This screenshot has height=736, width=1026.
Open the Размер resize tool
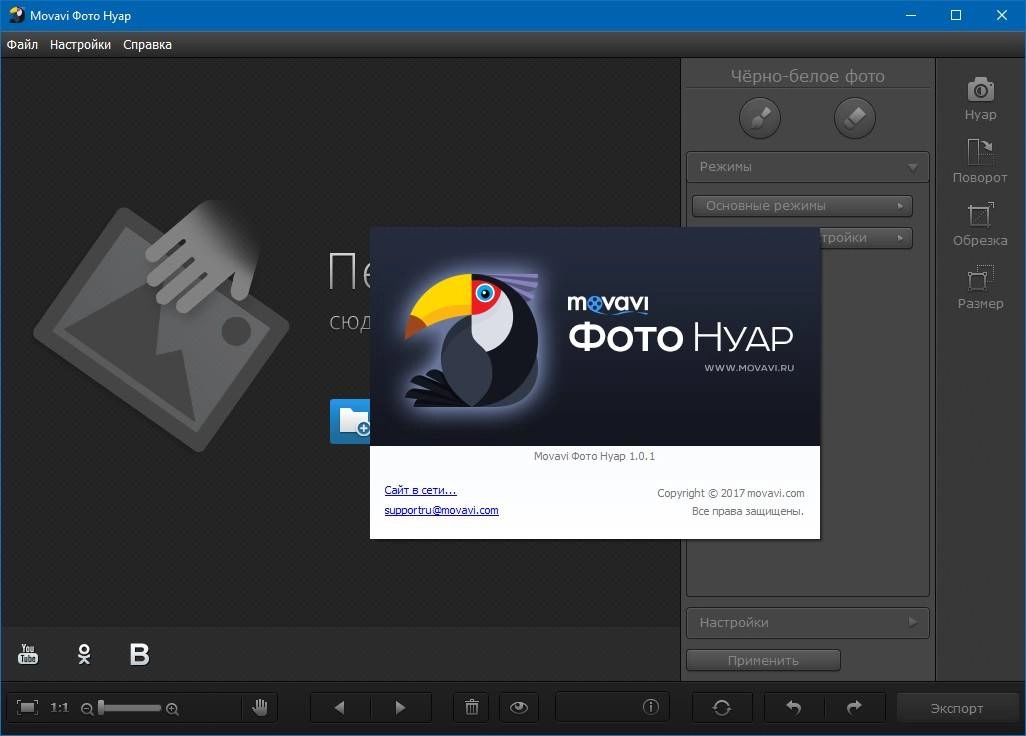pyautogui.click(x=980, y=287)
